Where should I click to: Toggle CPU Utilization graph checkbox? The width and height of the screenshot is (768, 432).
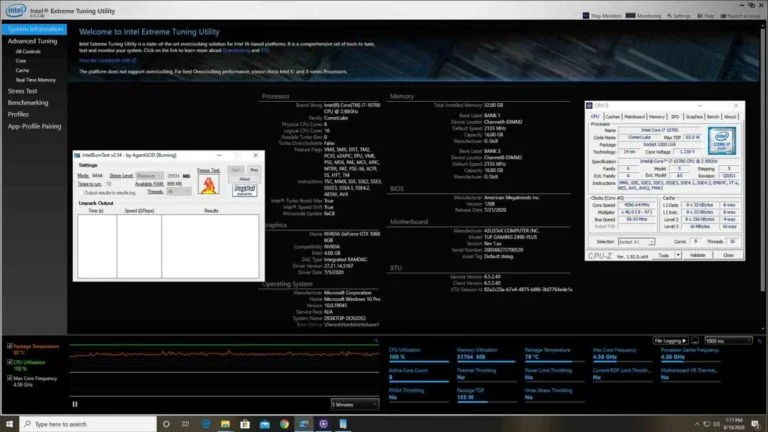10,362
